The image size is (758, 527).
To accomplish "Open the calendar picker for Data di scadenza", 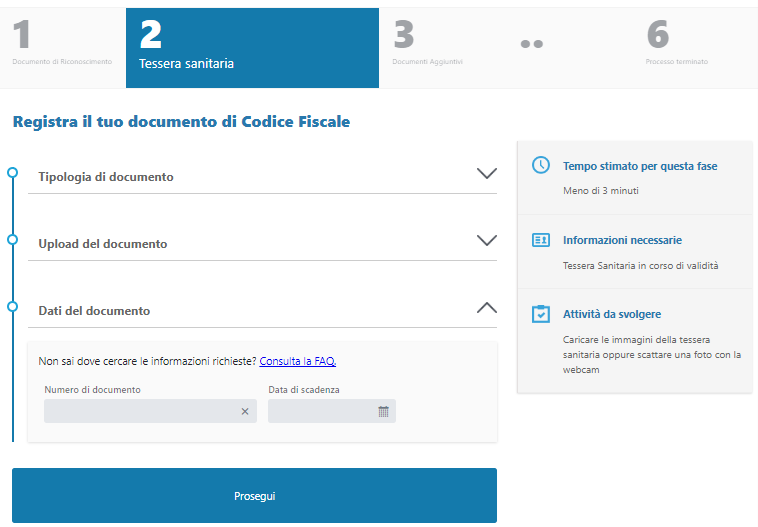I will pyautogui.click(x=383, y=411).
